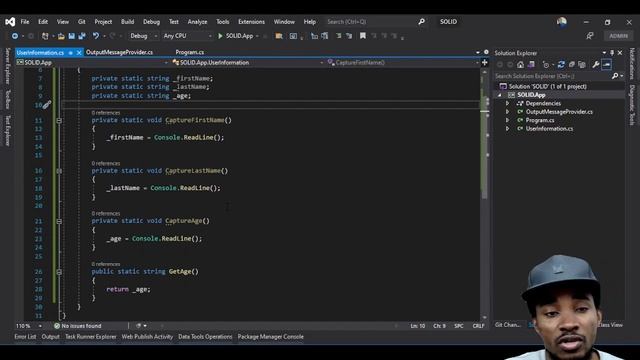Click the screwdriver quick actions icon on line 10
640x360 pixels.
point(47,105)
